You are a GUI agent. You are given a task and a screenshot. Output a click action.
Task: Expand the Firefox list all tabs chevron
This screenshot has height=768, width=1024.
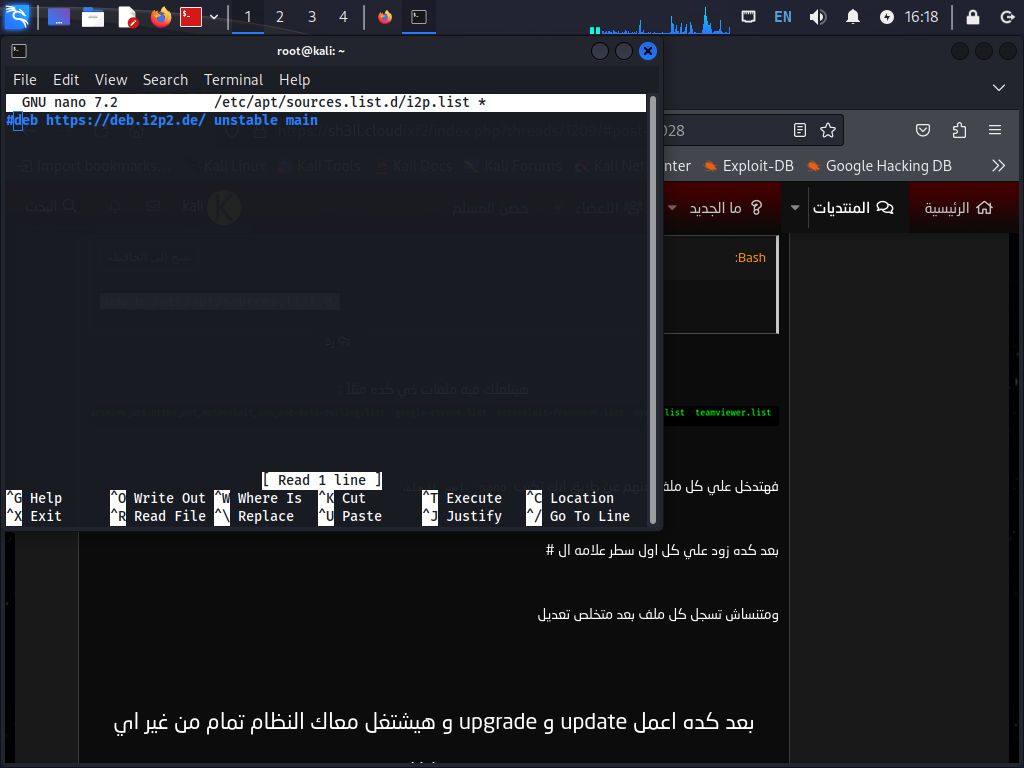[x=999, y=88]
